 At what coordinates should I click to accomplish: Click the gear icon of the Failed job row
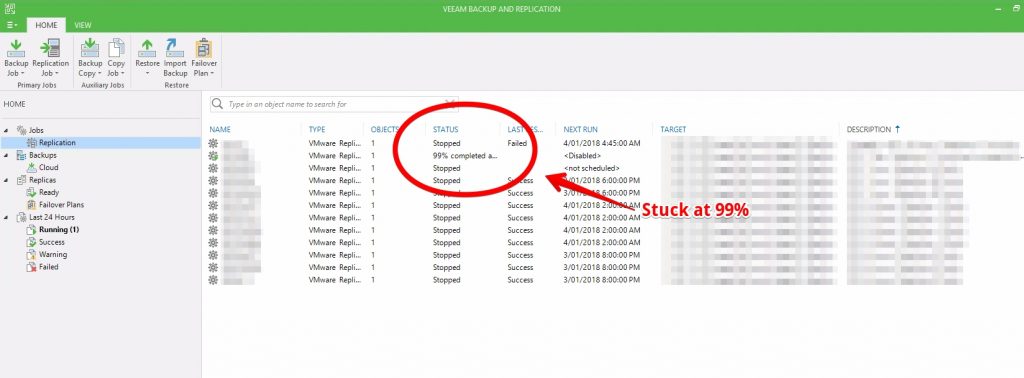(x=213, y=143)
